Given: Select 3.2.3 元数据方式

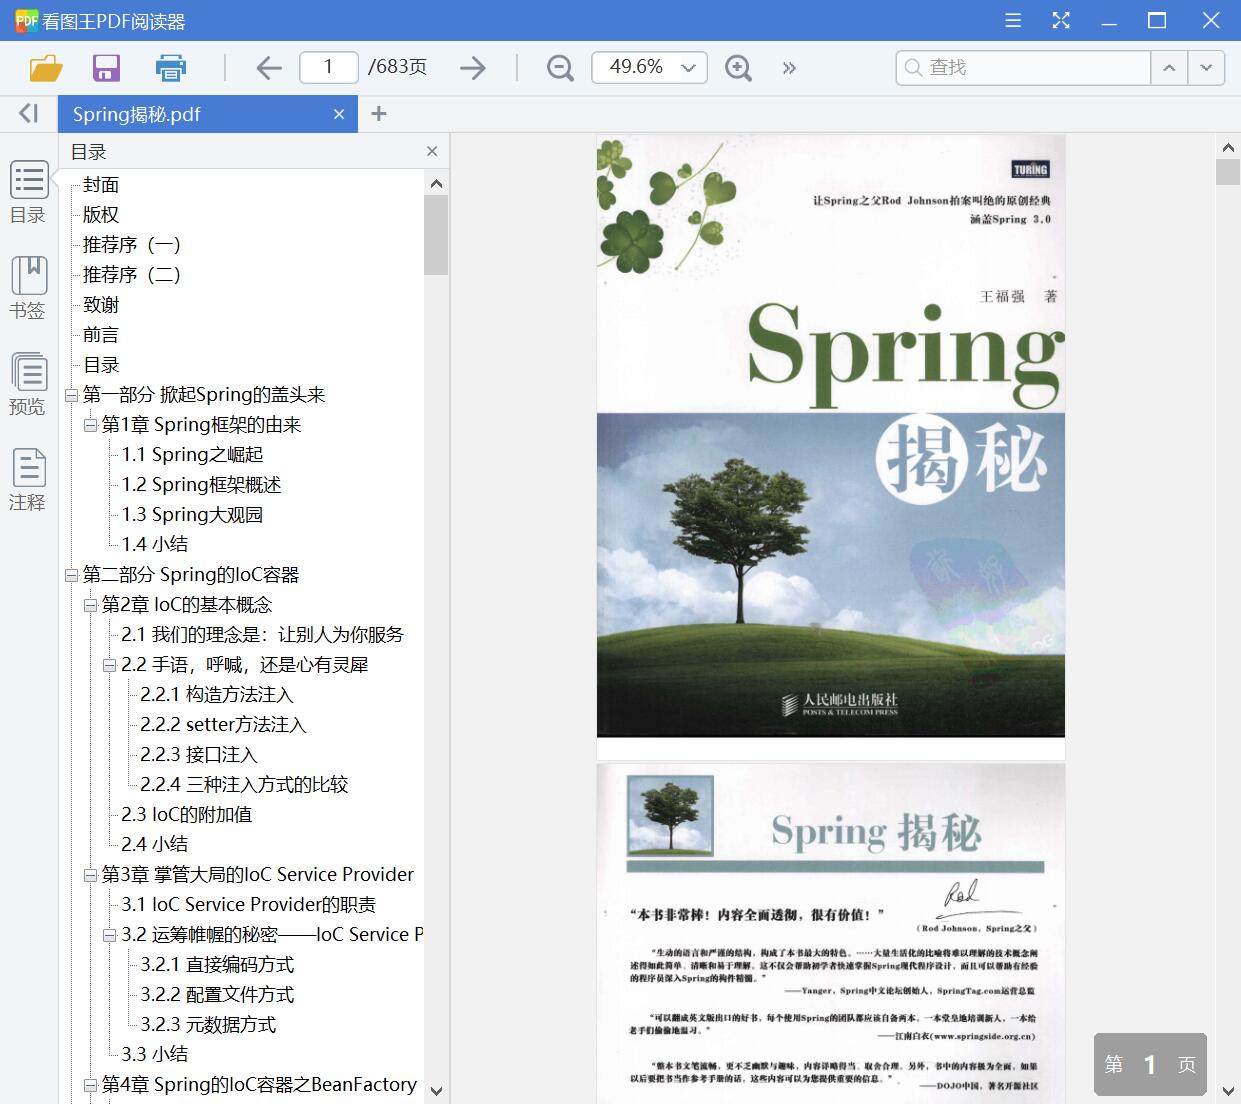Looking at the screenshot, I should point(208,1025).
